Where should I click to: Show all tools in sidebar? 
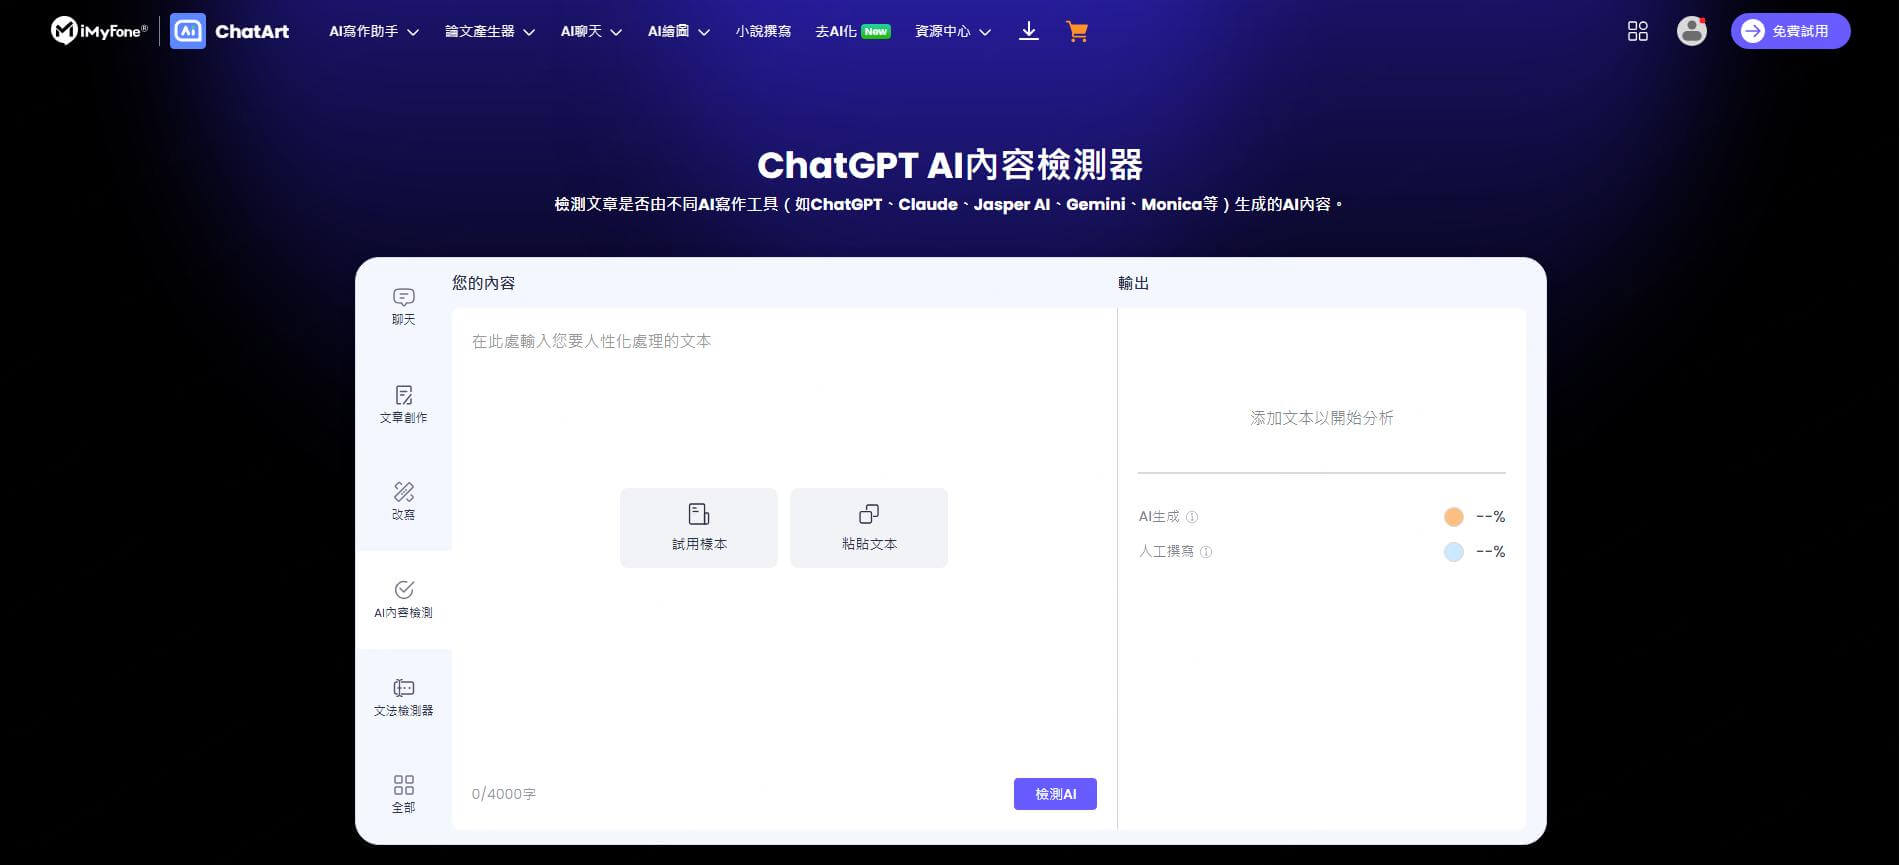click(404, 794)
